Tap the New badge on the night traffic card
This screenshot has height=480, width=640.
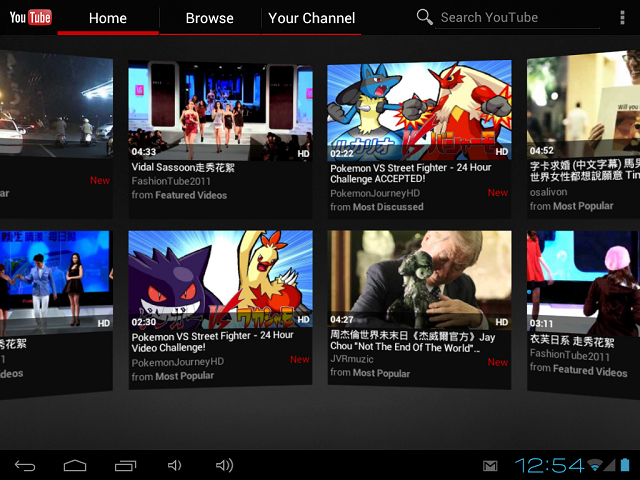click(100, 180)
